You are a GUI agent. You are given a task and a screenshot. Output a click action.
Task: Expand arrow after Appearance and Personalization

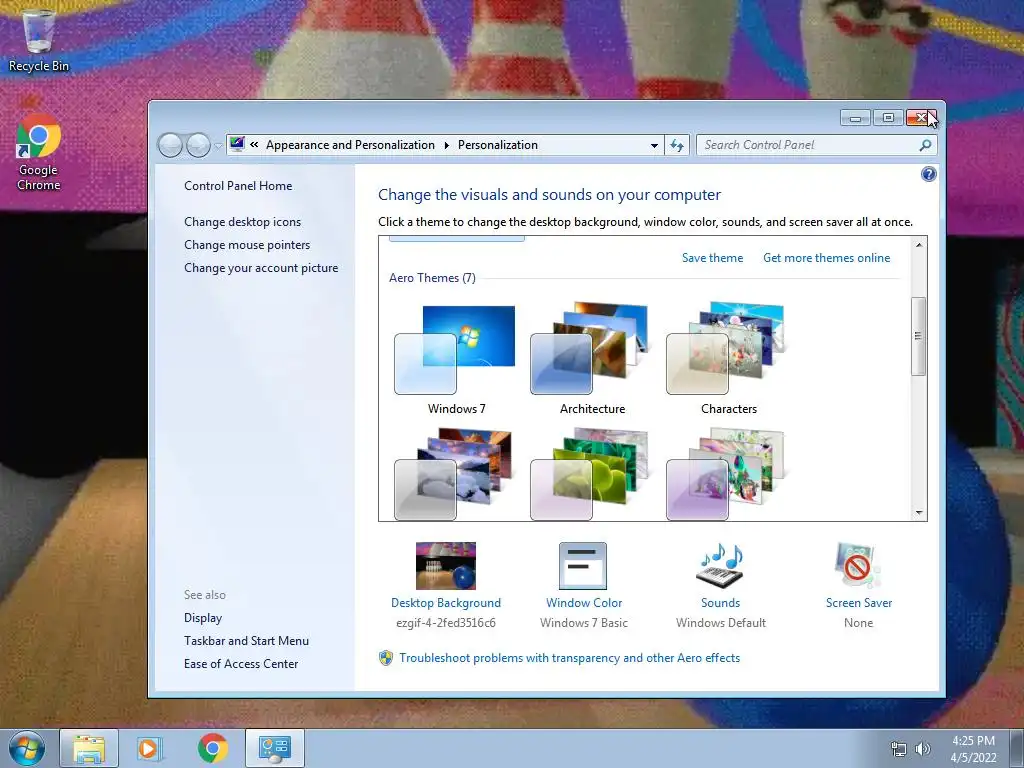[x=447, y=145]
